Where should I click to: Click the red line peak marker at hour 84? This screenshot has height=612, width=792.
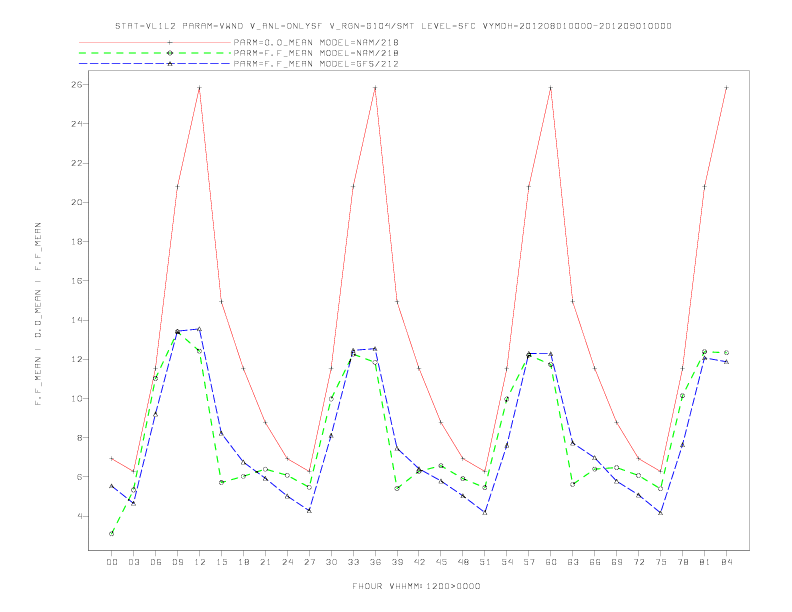point(726,88)
